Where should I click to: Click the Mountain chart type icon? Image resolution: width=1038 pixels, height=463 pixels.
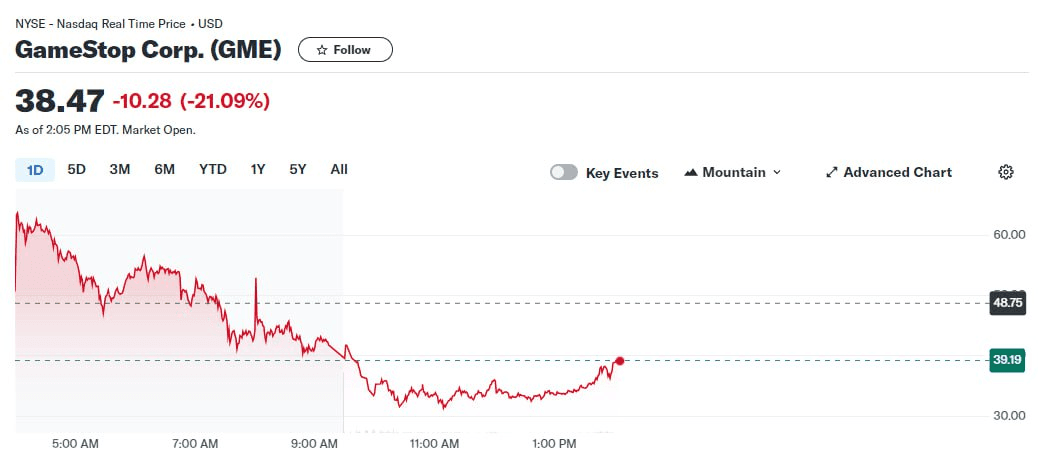click(691, 173)
